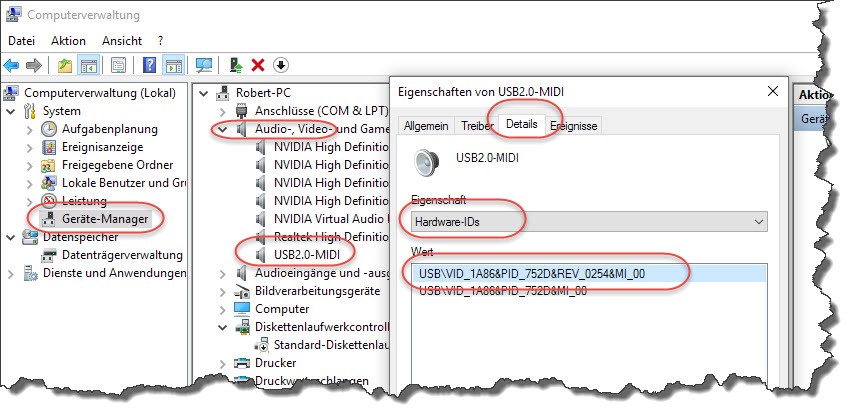Open the Datei menu

coord(22,41)
